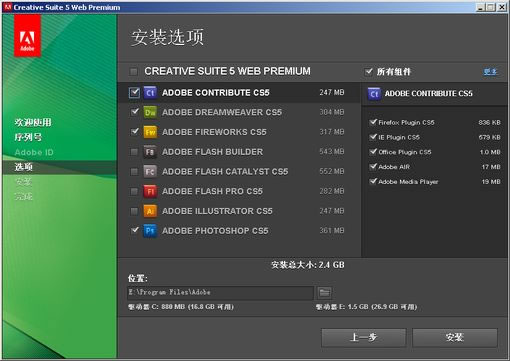Image resolution: width=510 pixels, height=361 pixels.
Task: Select the ADOBE ILLUSTRATOR CS5 row label
Action: point(217,211)
